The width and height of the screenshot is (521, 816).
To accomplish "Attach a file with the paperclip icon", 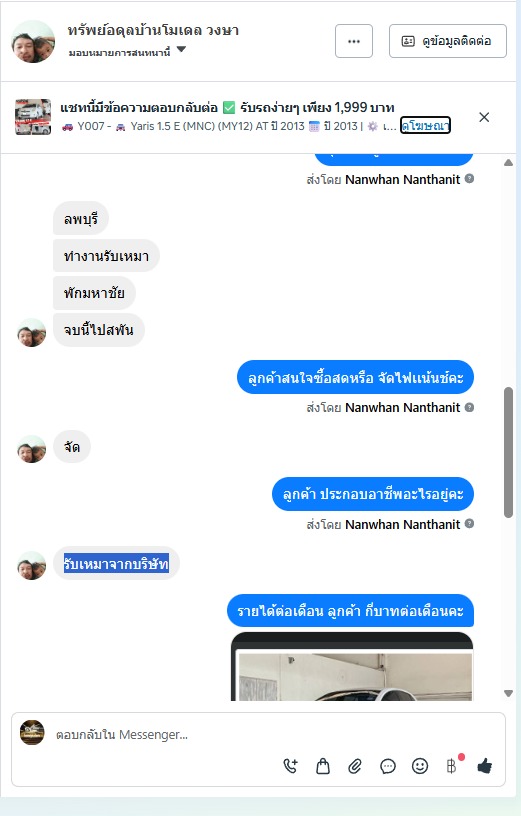I will [x=355, y=766].
